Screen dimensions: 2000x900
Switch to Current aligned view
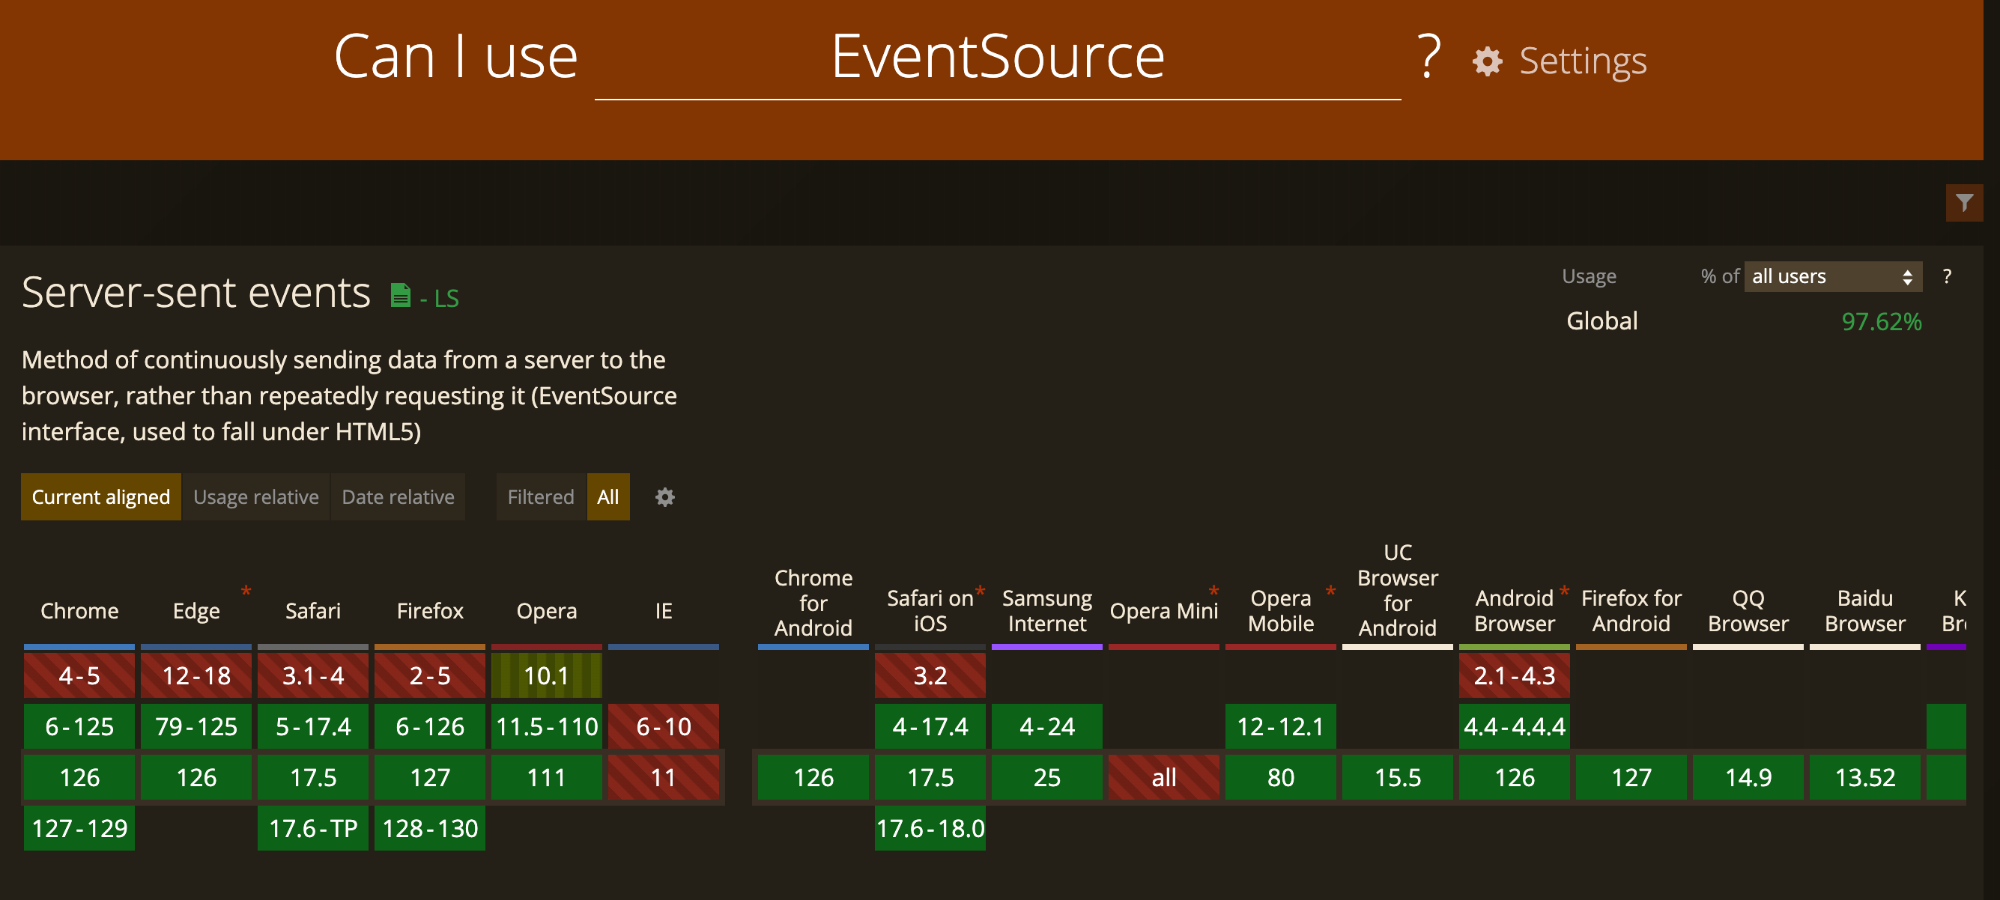101,497
